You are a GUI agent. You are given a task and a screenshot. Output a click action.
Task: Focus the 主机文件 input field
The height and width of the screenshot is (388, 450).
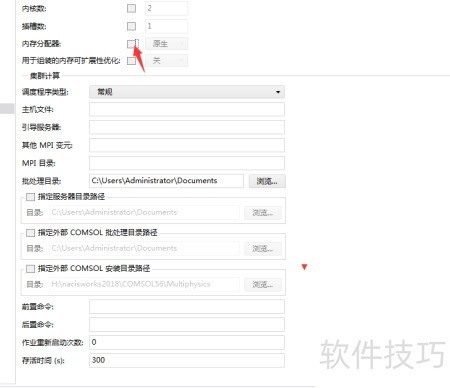(x=187, y=109)
